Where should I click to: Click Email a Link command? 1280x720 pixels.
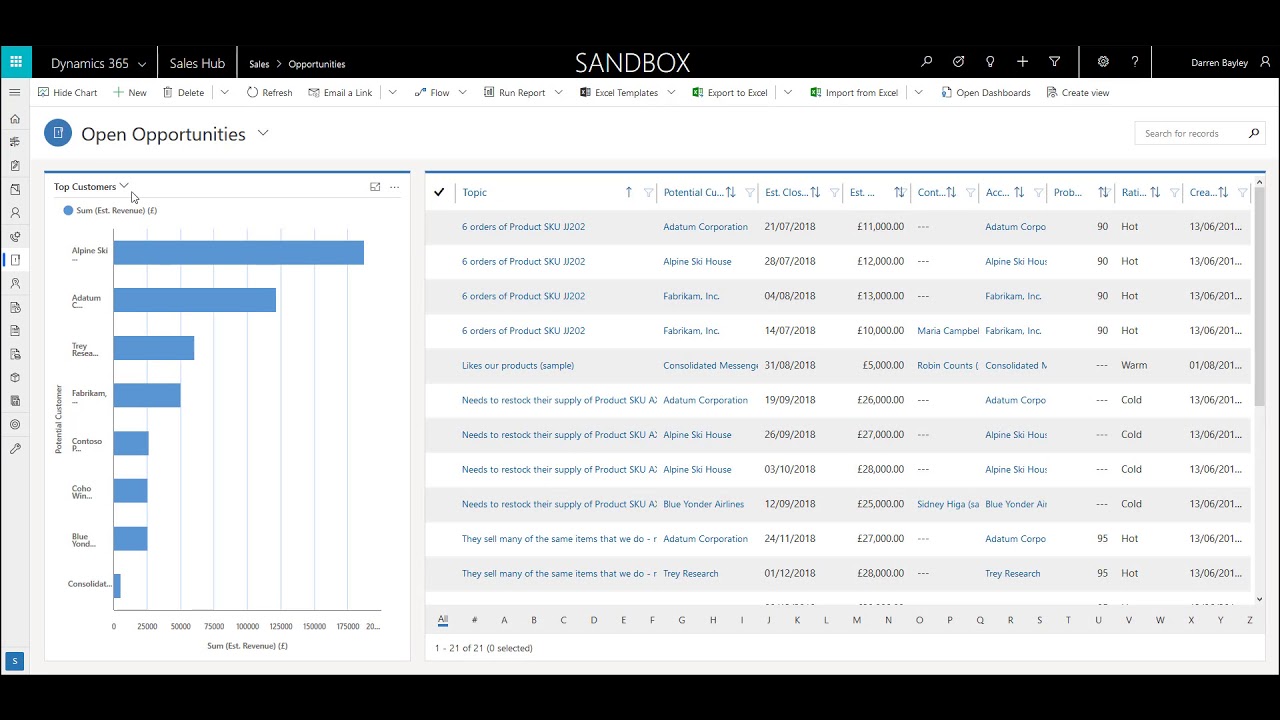340,92
